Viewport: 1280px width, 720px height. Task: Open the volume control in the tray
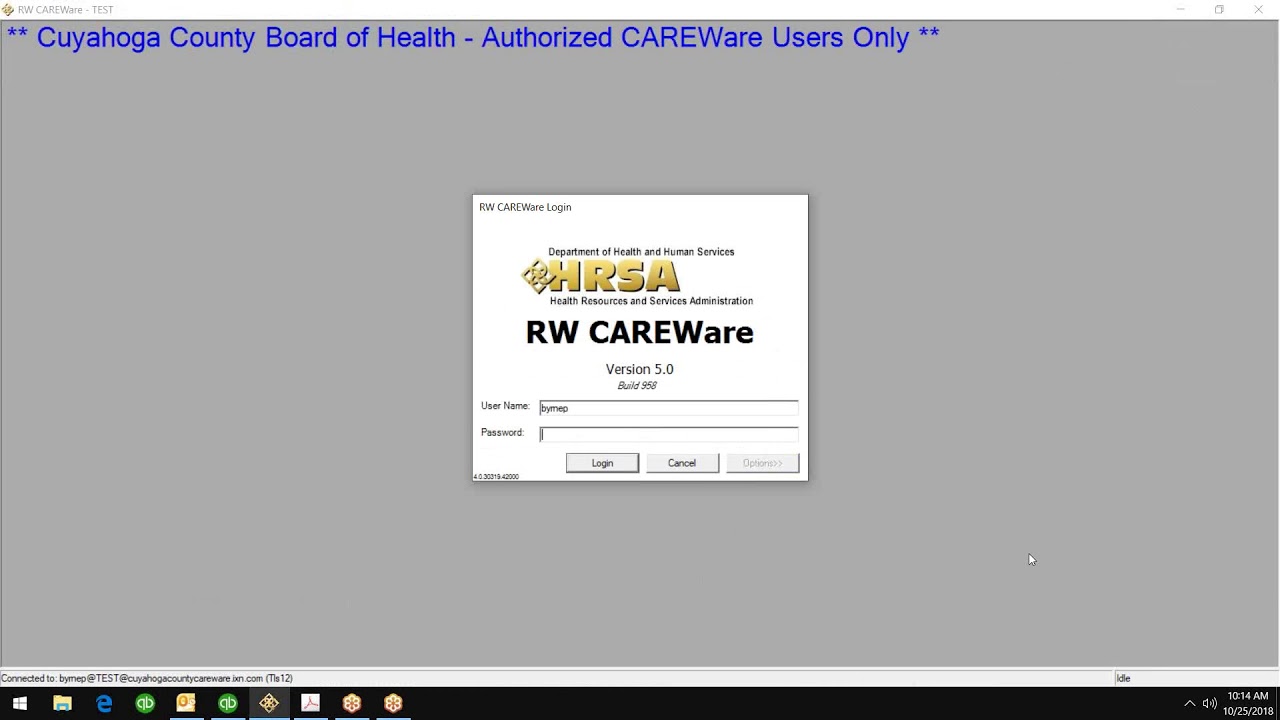point(1209,703)
